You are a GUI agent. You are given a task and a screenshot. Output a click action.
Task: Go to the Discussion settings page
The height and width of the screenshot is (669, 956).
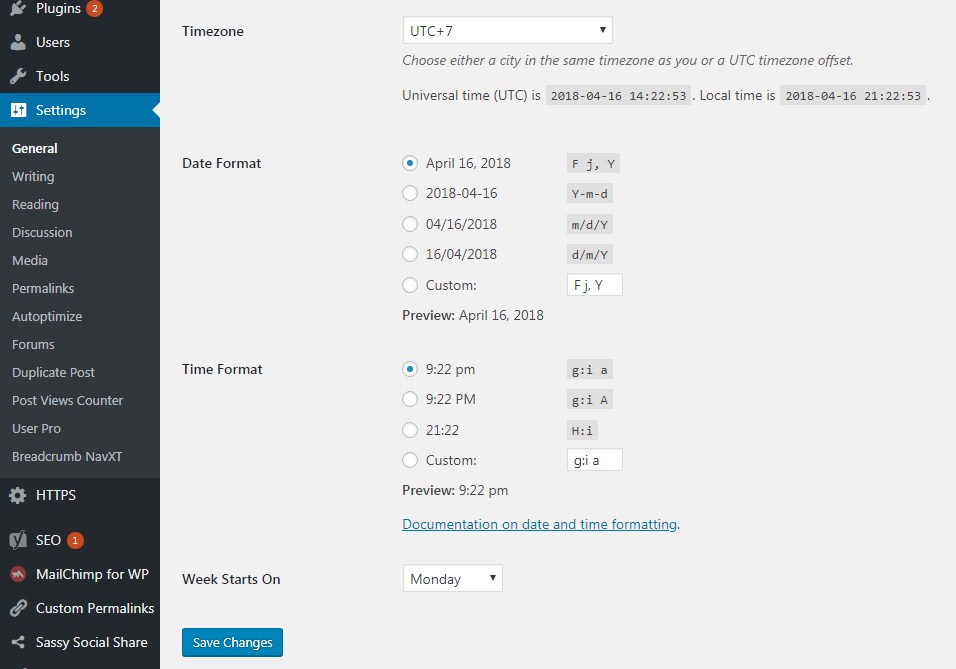[42, 232]
